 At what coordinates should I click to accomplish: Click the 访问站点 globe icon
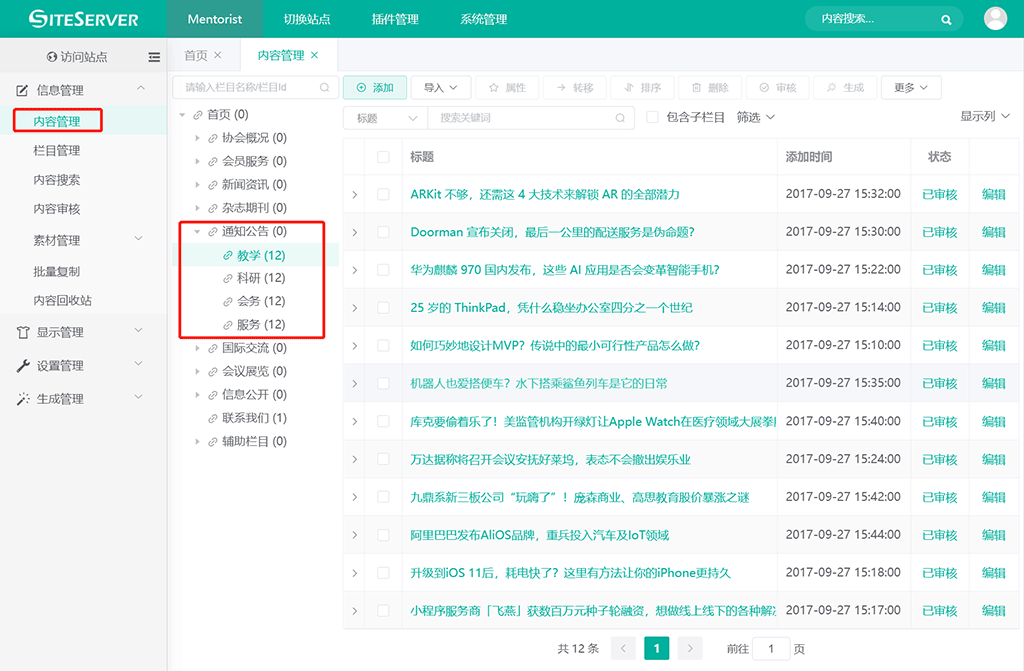point(52,57)
